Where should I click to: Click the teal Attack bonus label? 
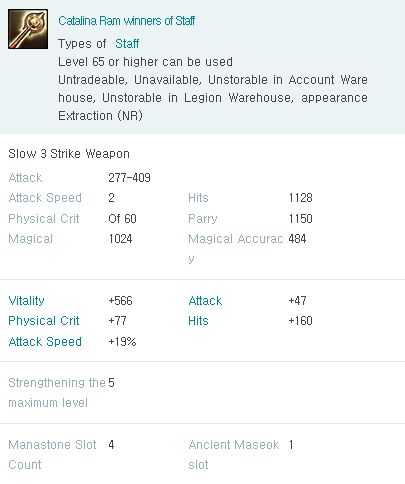(x=205, y=301)
